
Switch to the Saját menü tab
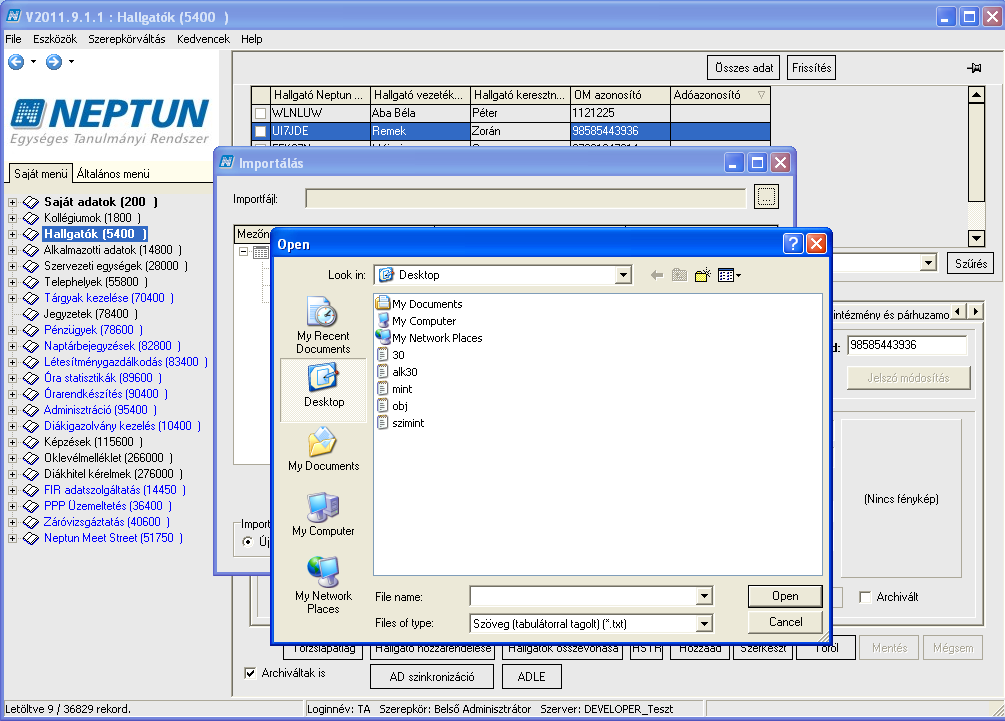40,174
